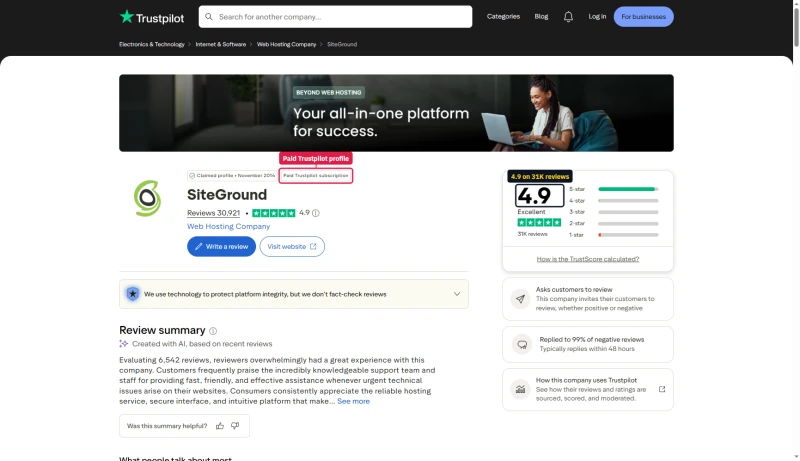Click Replied to 99% of negative reviews card
This screenshot has height=461, width=800.
[587, 344]
